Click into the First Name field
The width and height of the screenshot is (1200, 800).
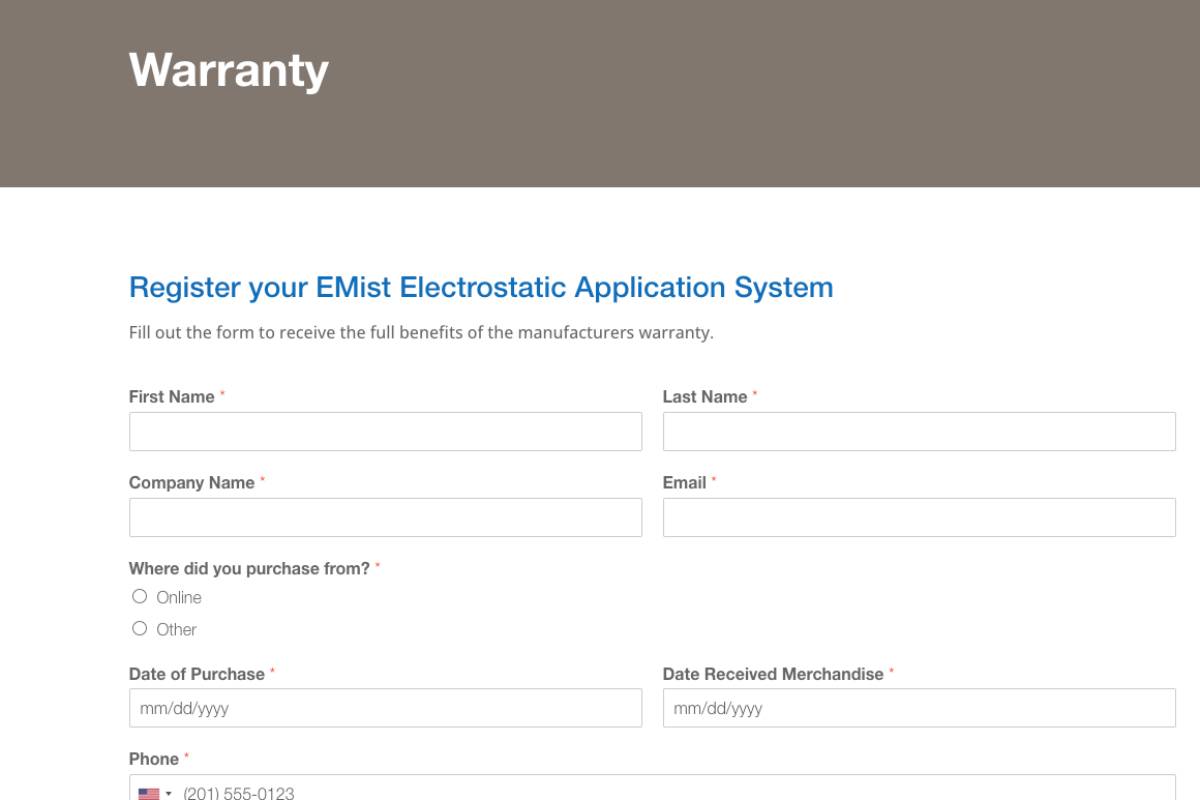[x=385, y=431]
